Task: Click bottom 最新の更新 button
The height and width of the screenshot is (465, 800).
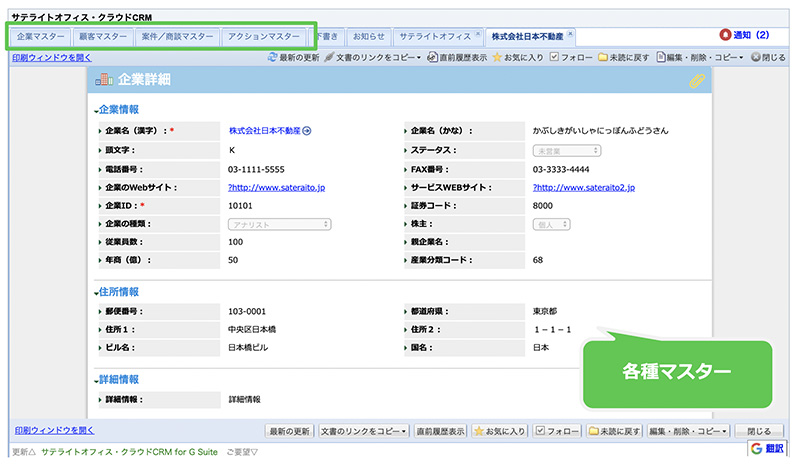Action: click(289, 431)
